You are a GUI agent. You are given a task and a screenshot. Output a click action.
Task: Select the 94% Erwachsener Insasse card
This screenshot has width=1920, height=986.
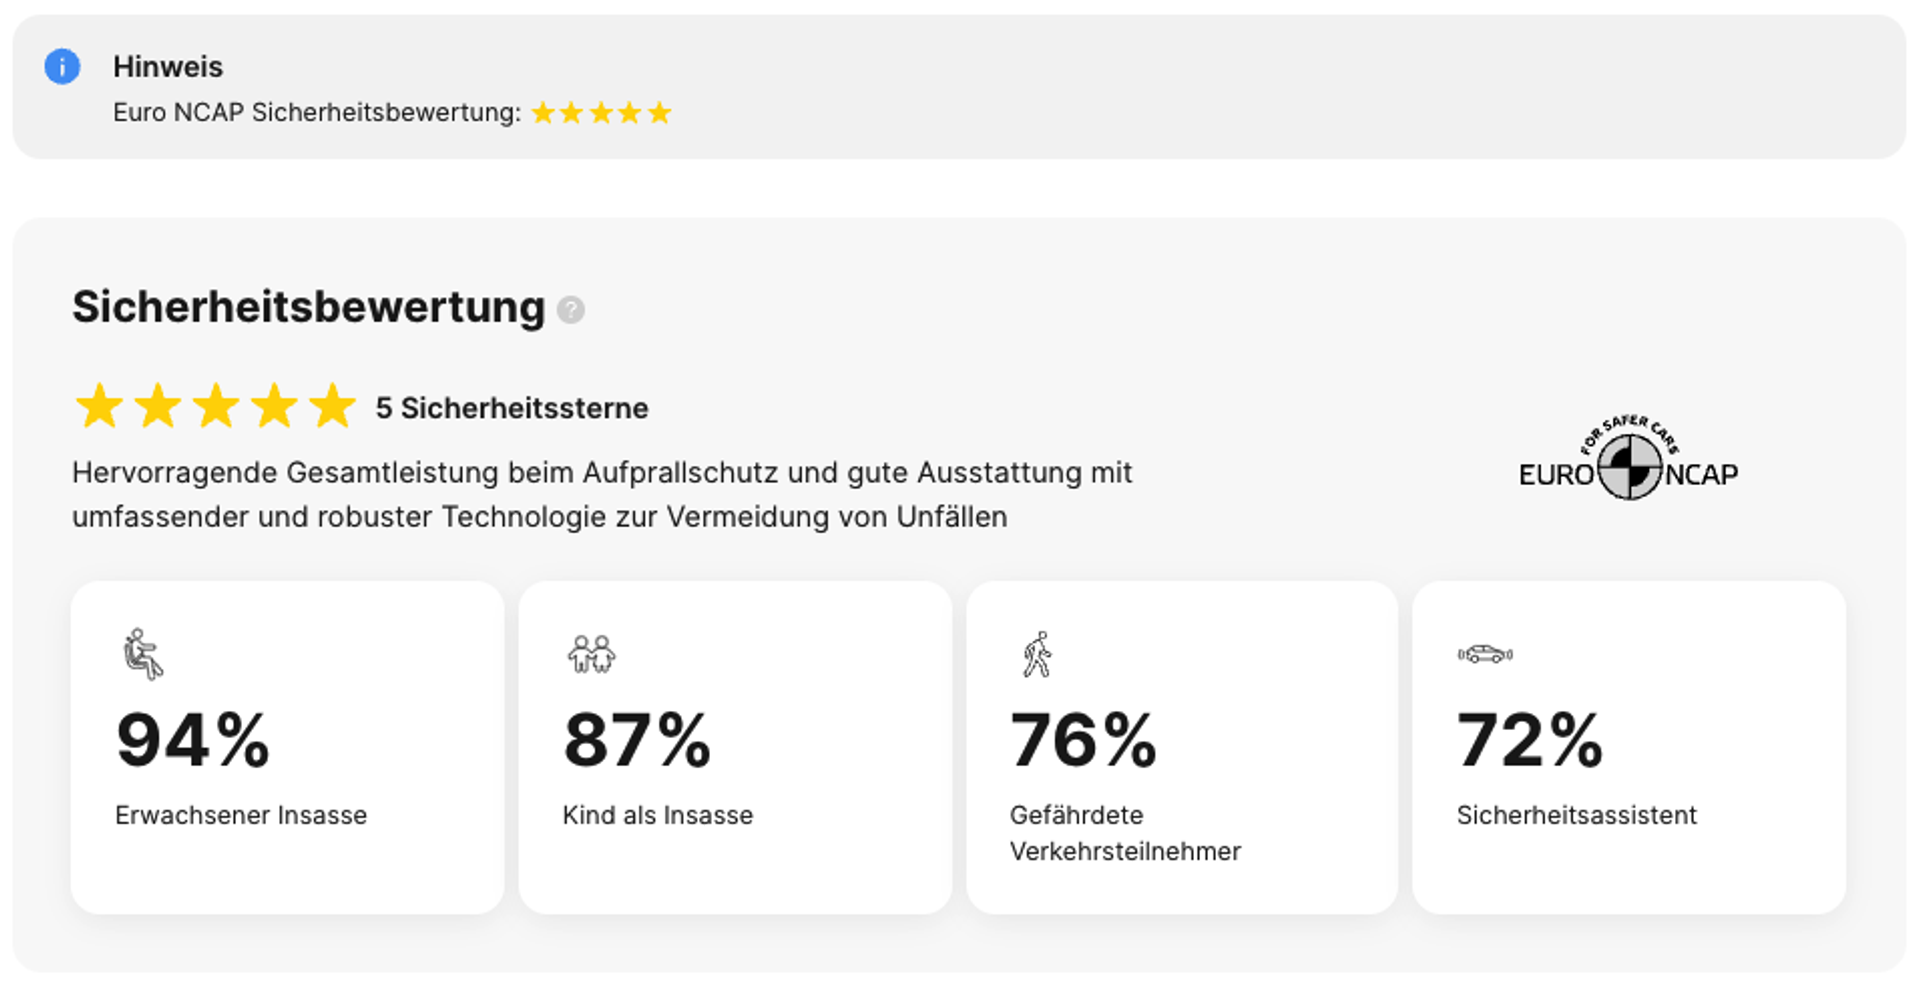tap(287, 747)
